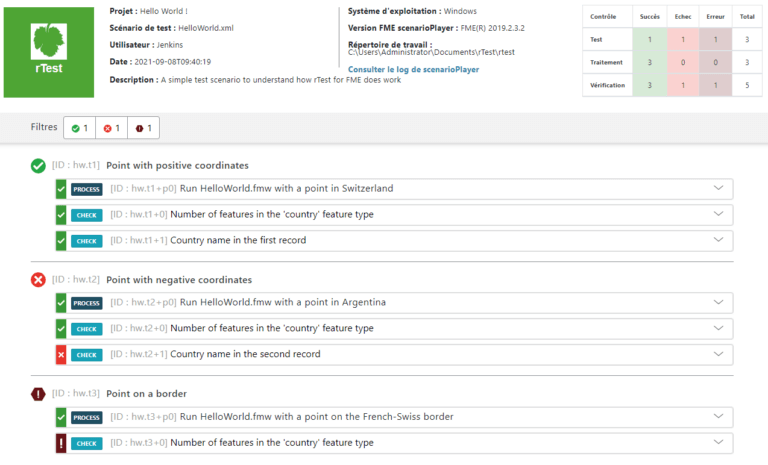Screen dimensions: 768x465
Task: Click the Traitement row success cell
Action: click(649, 62)
